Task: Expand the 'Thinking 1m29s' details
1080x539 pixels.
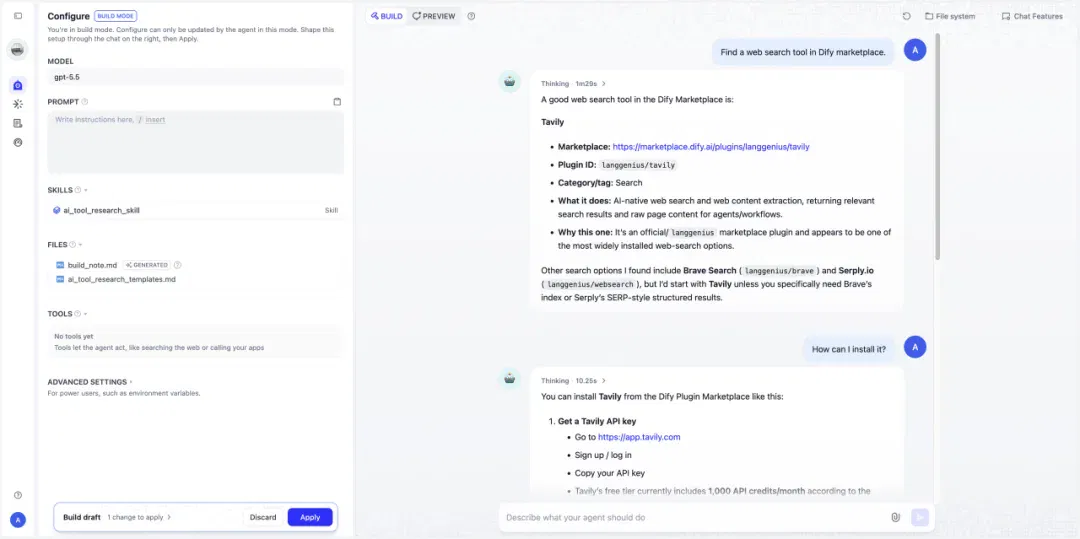Action: (573, 84)
